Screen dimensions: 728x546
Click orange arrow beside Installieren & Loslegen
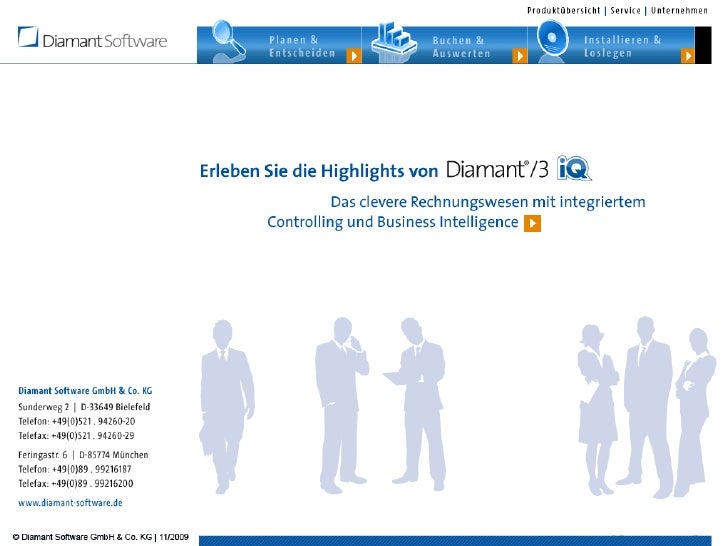tap(688, 56)
